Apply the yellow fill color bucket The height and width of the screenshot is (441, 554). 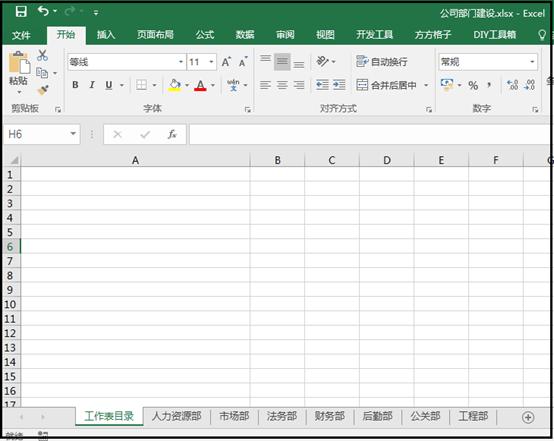(x=175, y=85)
